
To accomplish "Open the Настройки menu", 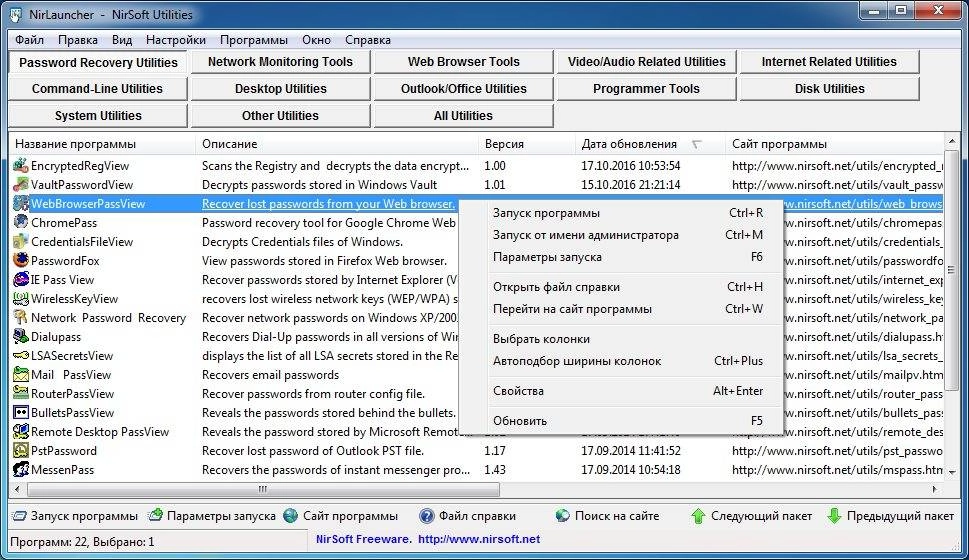I will coord(176,40).
